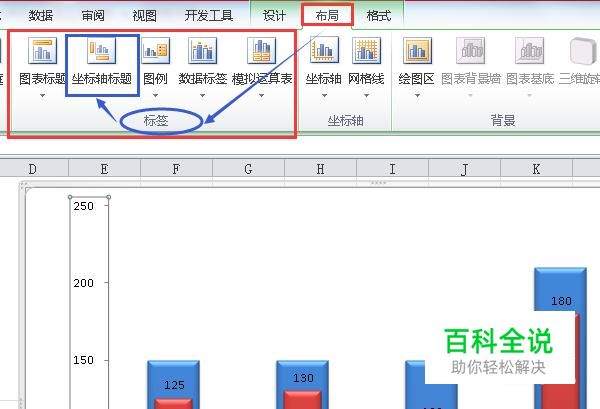The image size is (600, 409).
Task: Click the greyed 图表背景墙 chart wall icon
Action: 470,51
